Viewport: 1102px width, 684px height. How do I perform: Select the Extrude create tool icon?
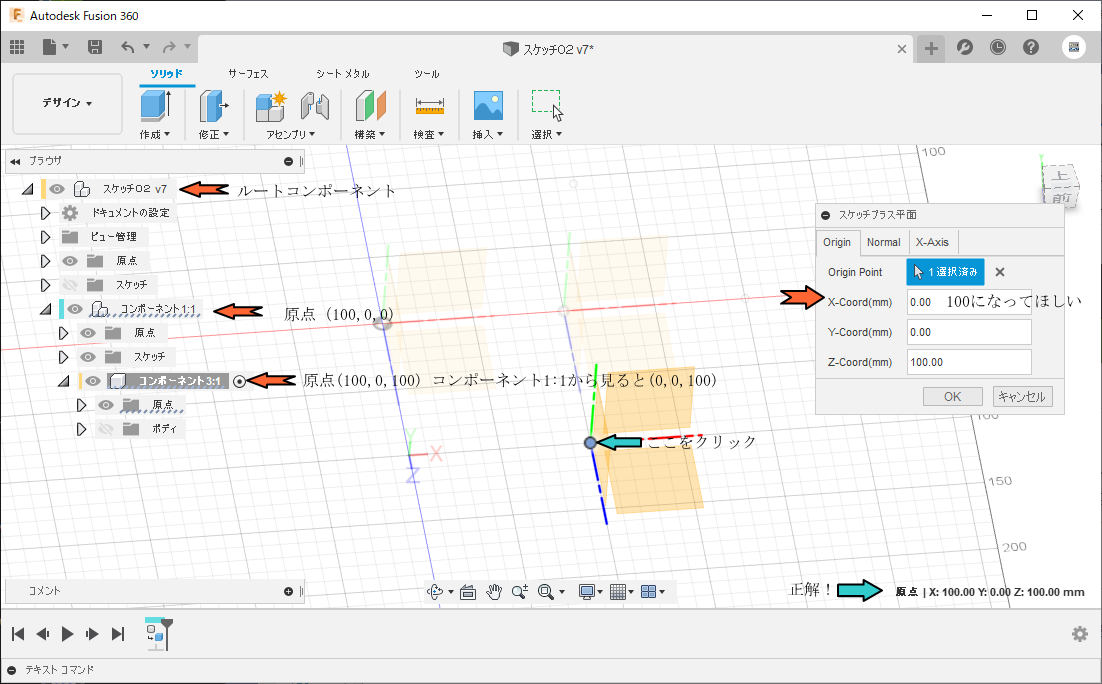155,106
